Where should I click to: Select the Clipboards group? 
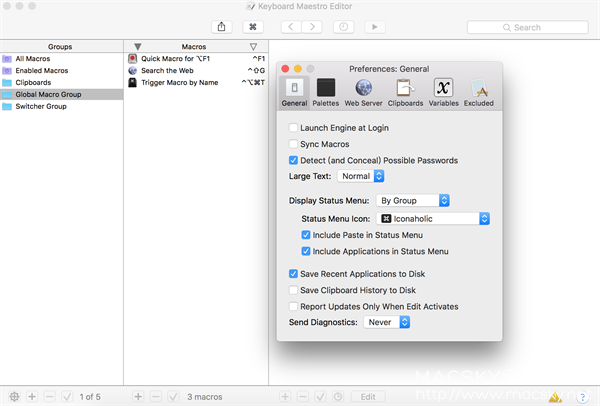[x=62, y=82]
